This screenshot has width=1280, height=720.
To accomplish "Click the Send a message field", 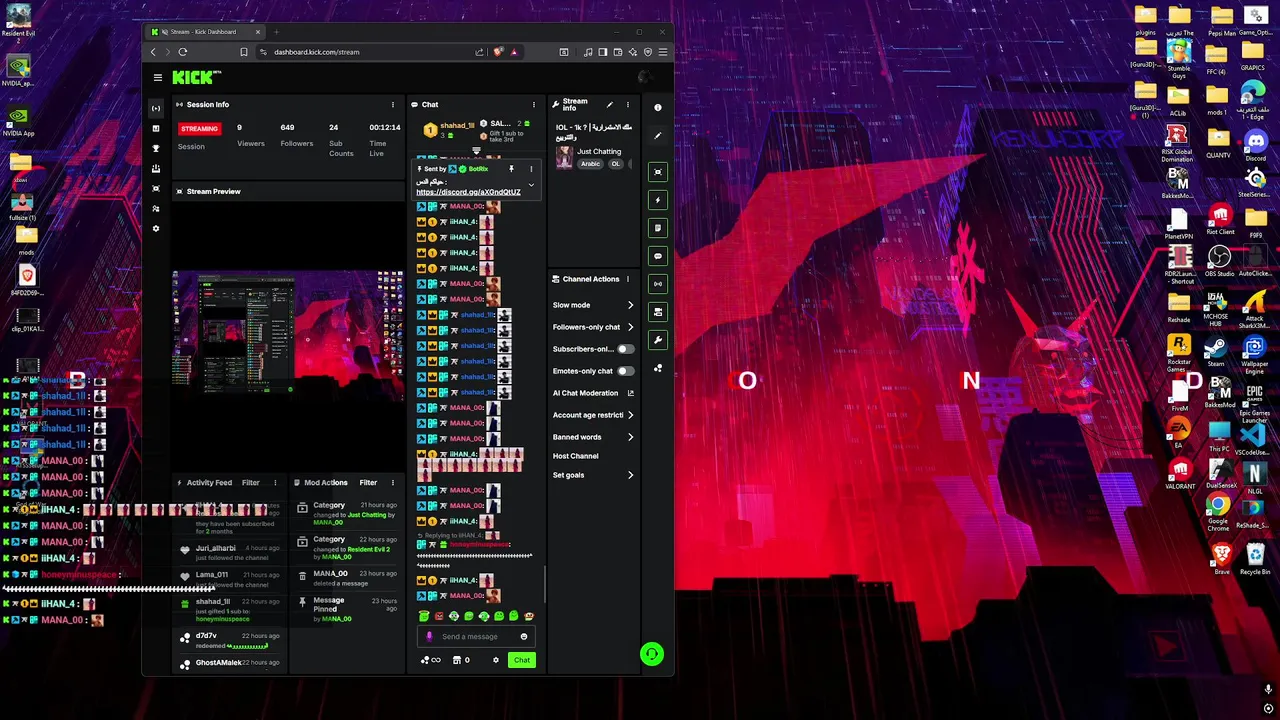I will pos(478,636).
